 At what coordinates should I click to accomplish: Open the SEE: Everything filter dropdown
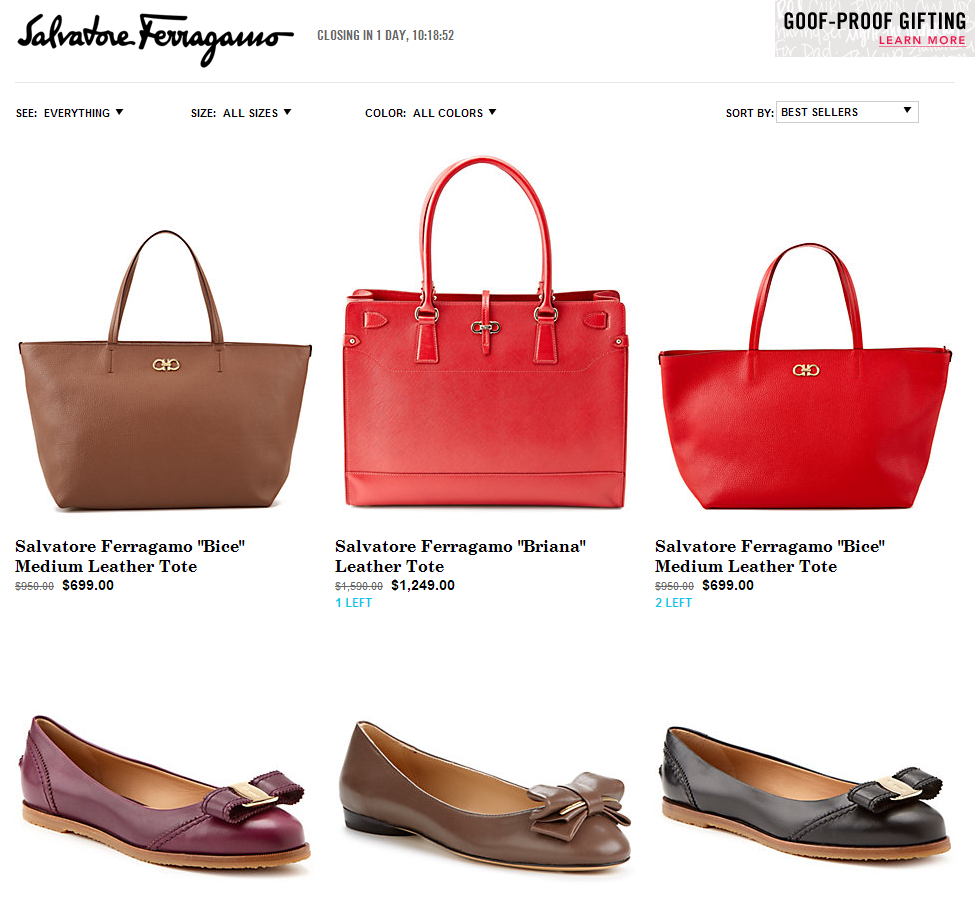click(x=70, y=113)
